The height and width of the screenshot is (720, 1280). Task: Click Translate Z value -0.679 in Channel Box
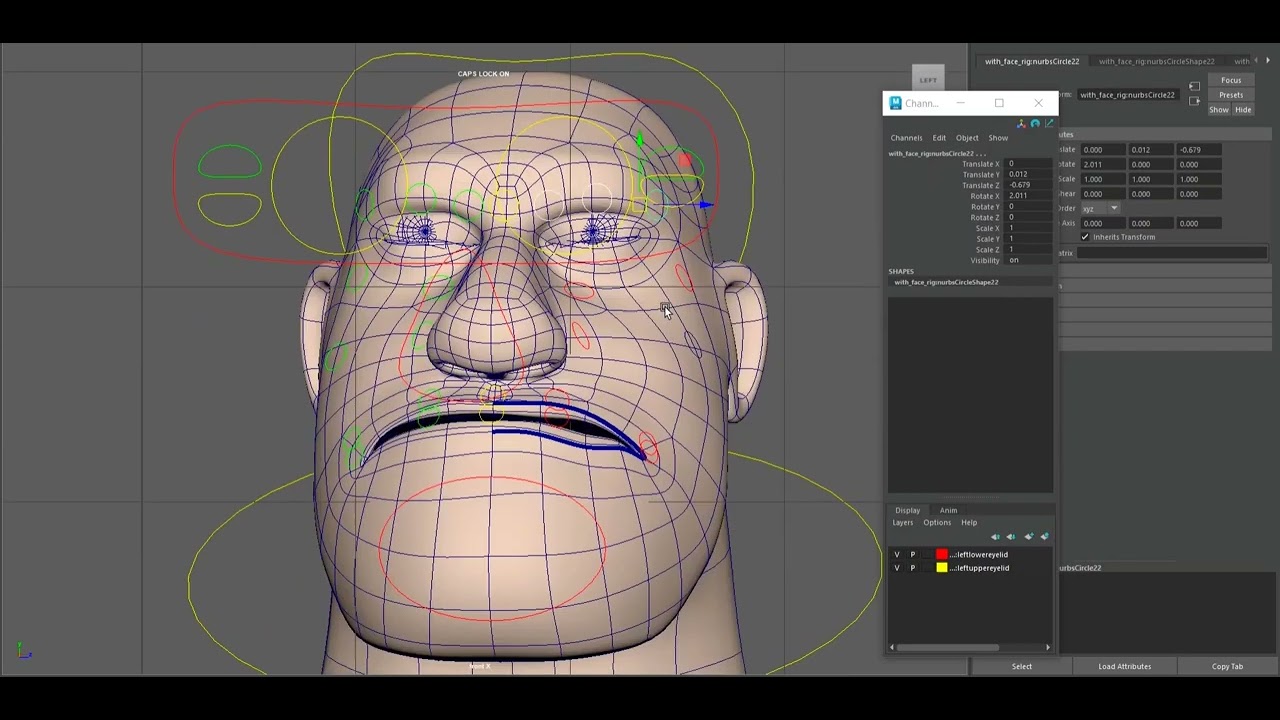tap(1028, 185)
